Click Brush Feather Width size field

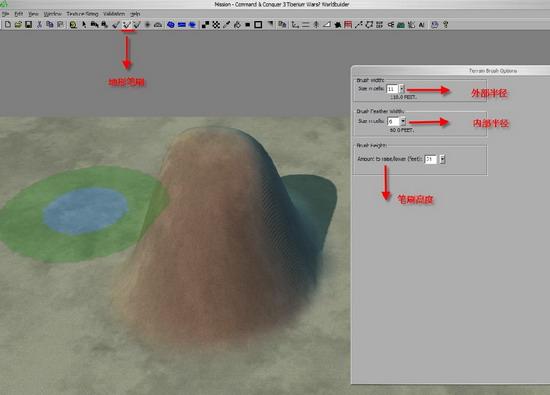[x=393, y=121]
